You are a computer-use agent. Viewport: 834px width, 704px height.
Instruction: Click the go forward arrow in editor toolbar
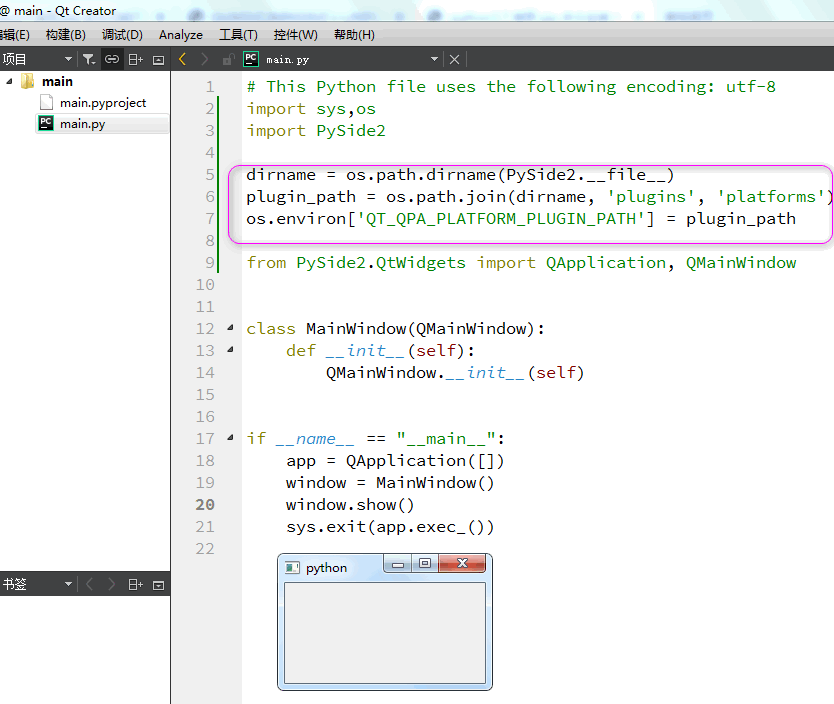click(204, 59)
